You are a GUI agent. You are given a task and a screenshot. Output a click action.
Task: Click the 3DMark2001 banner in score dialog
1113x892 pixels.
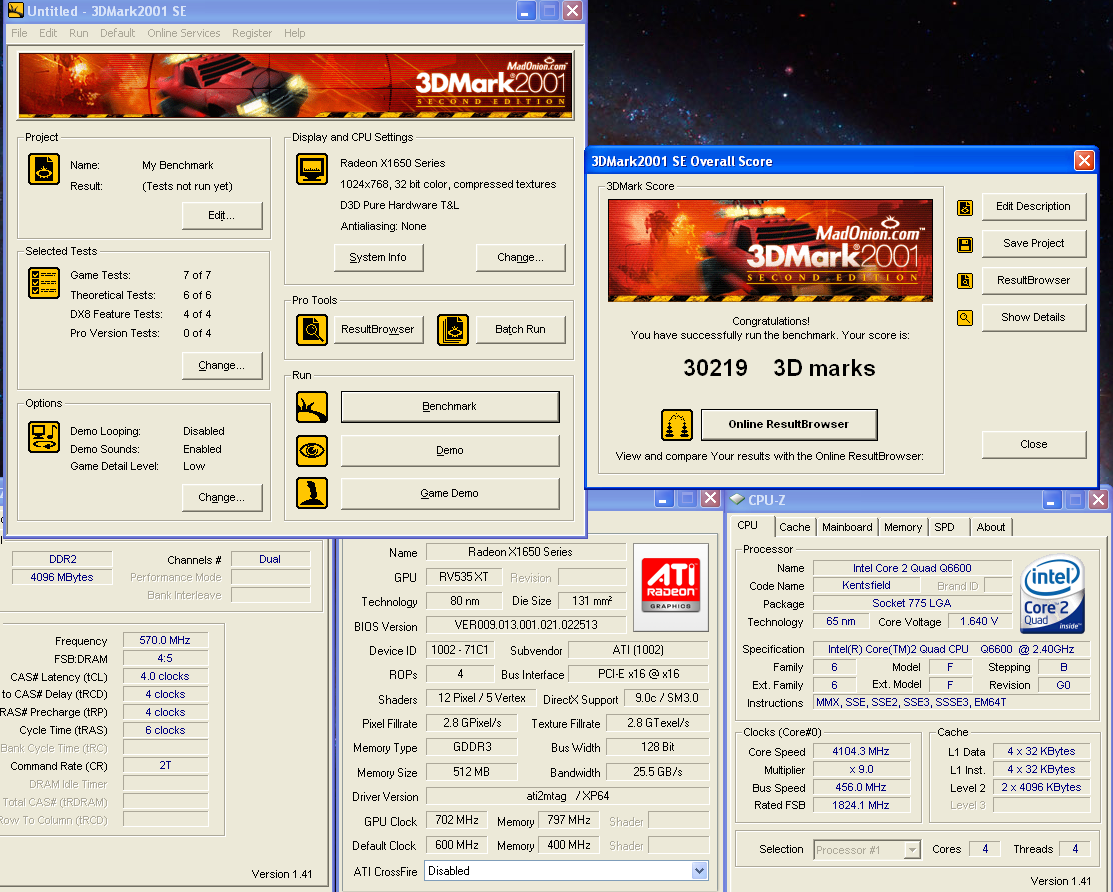770,250
